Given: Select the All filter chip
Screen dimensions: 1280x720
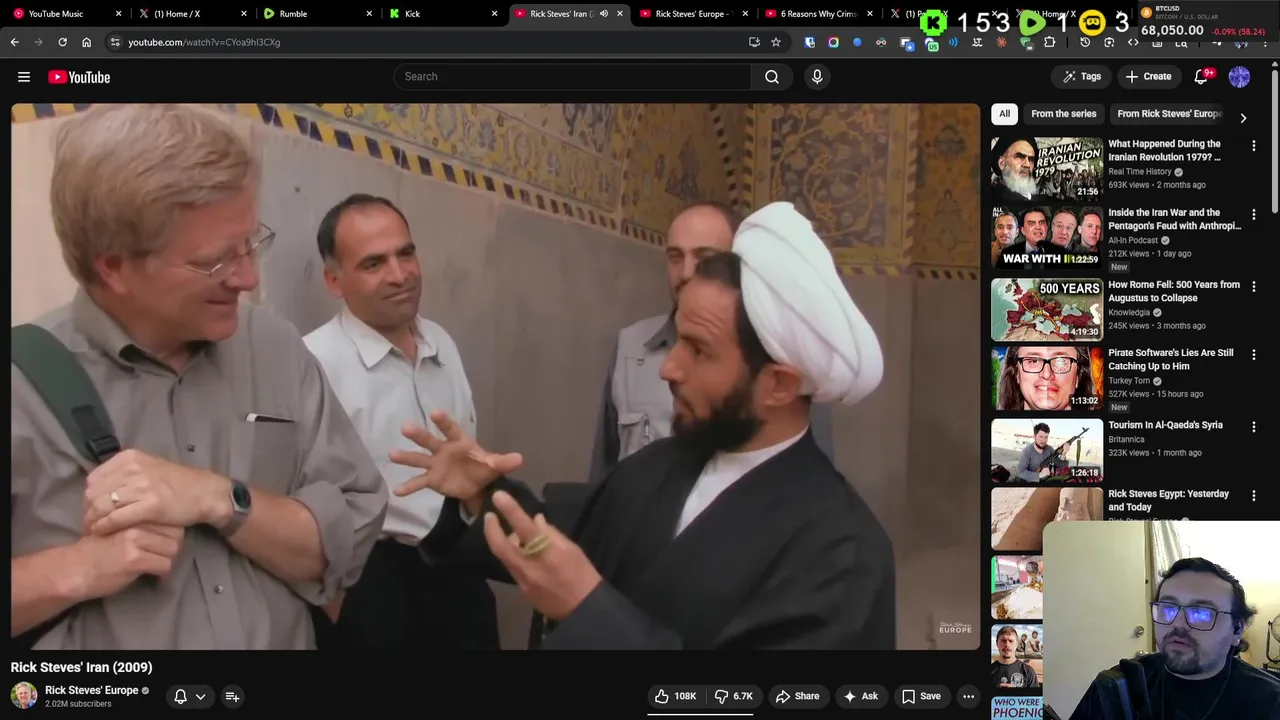Looking at the screenshot, I should click(1004, 114).
